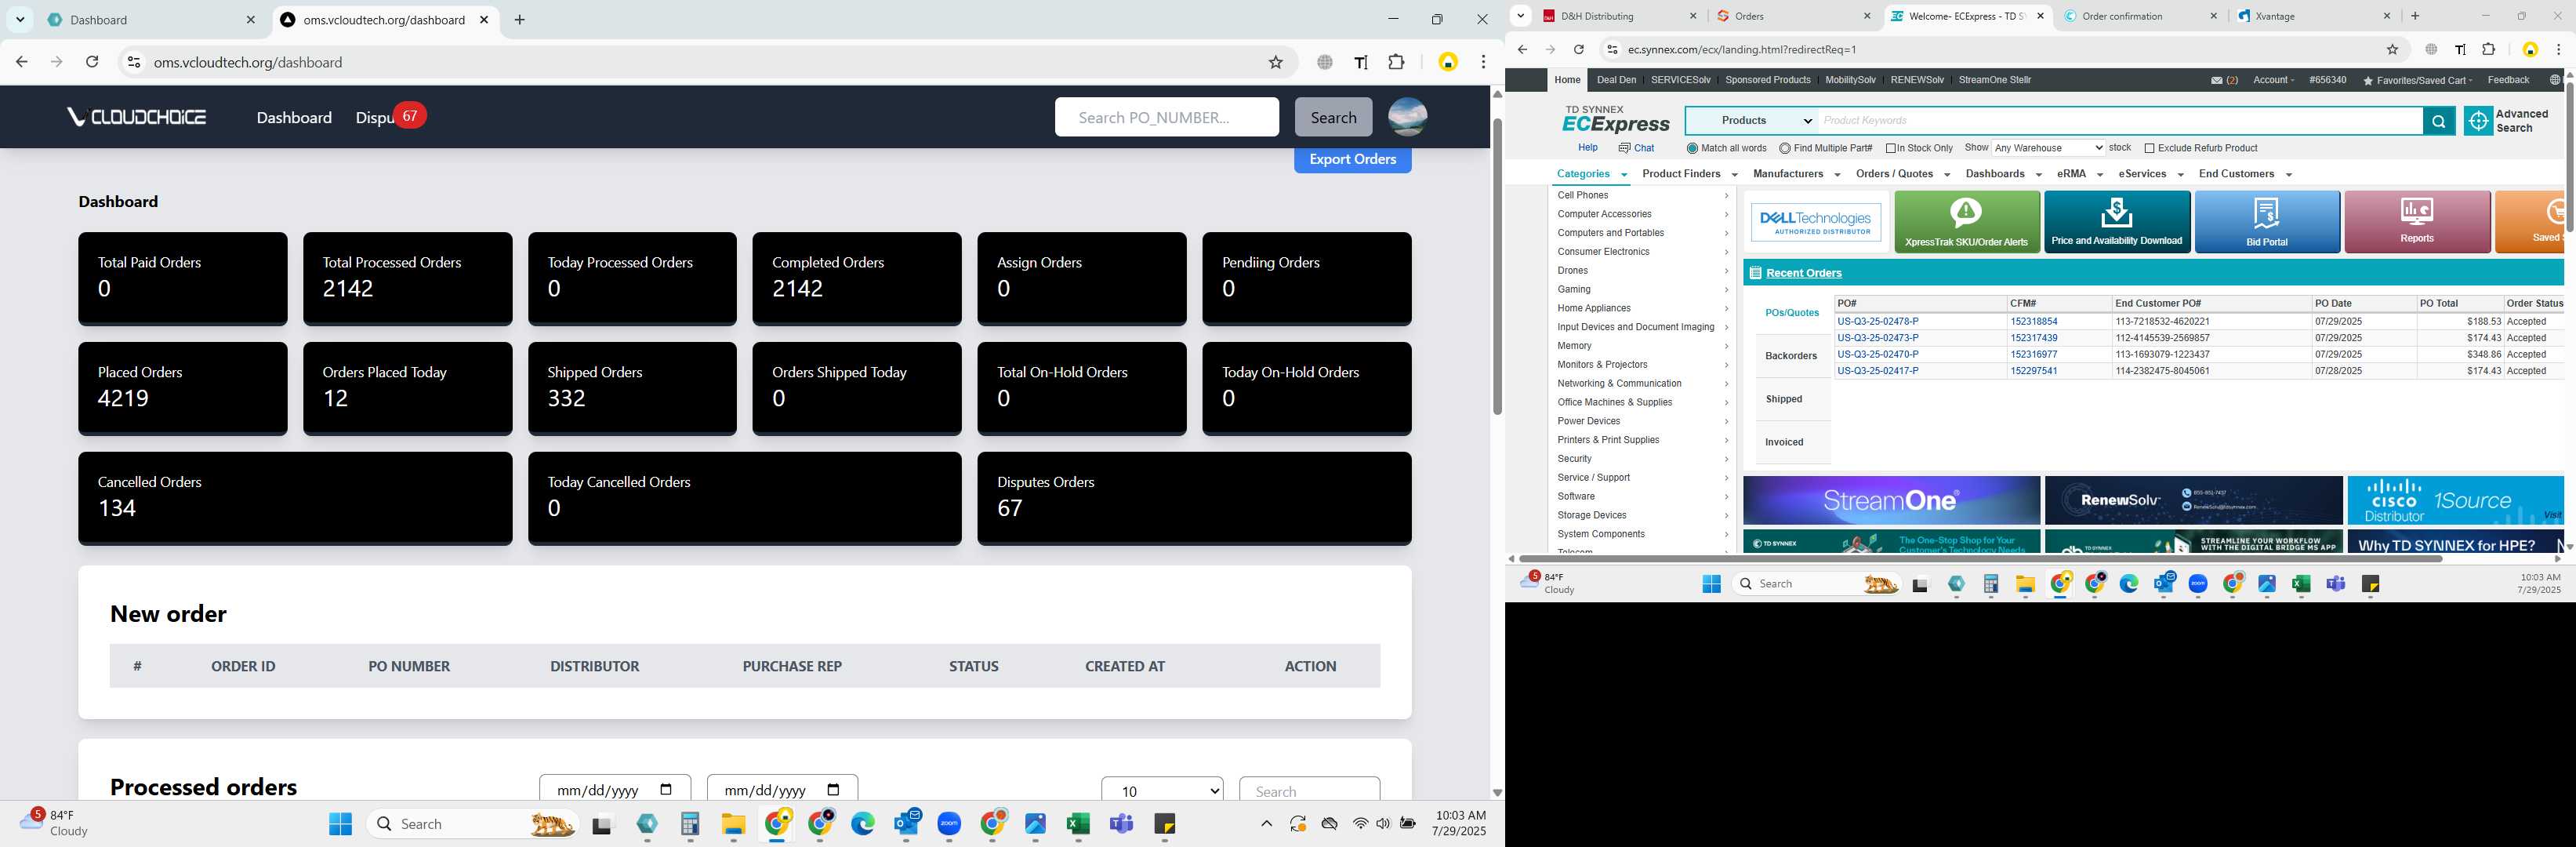Screen dimensions: 2576x847
Task: Expand the Product Finders menu
Action: [1689, 174]
